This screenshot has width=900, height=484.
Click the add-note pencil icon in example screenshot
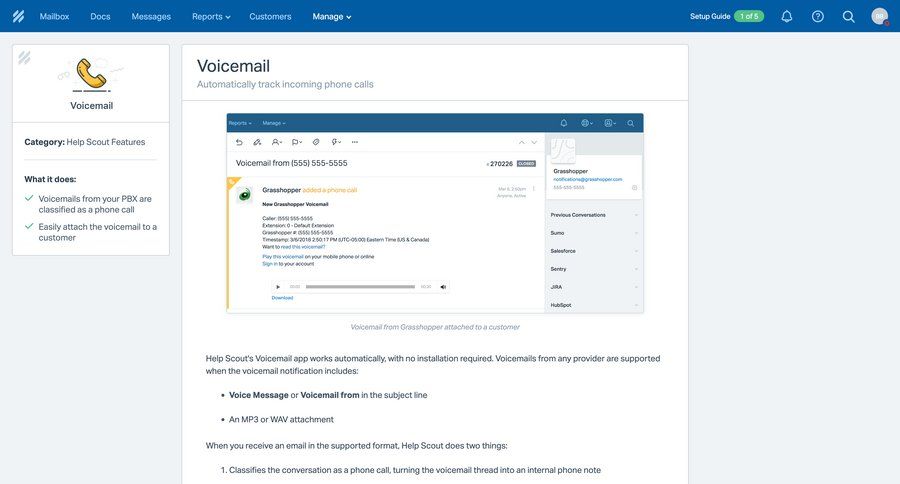(x=257, y=142)
